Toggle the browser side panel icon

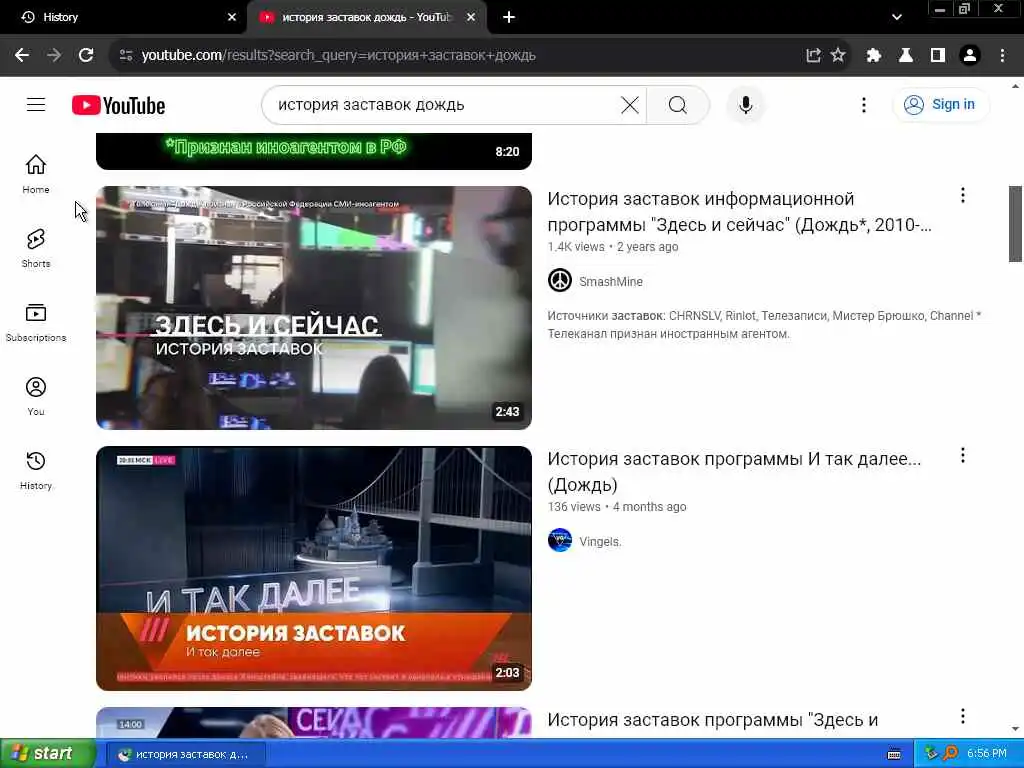(938, 55)
